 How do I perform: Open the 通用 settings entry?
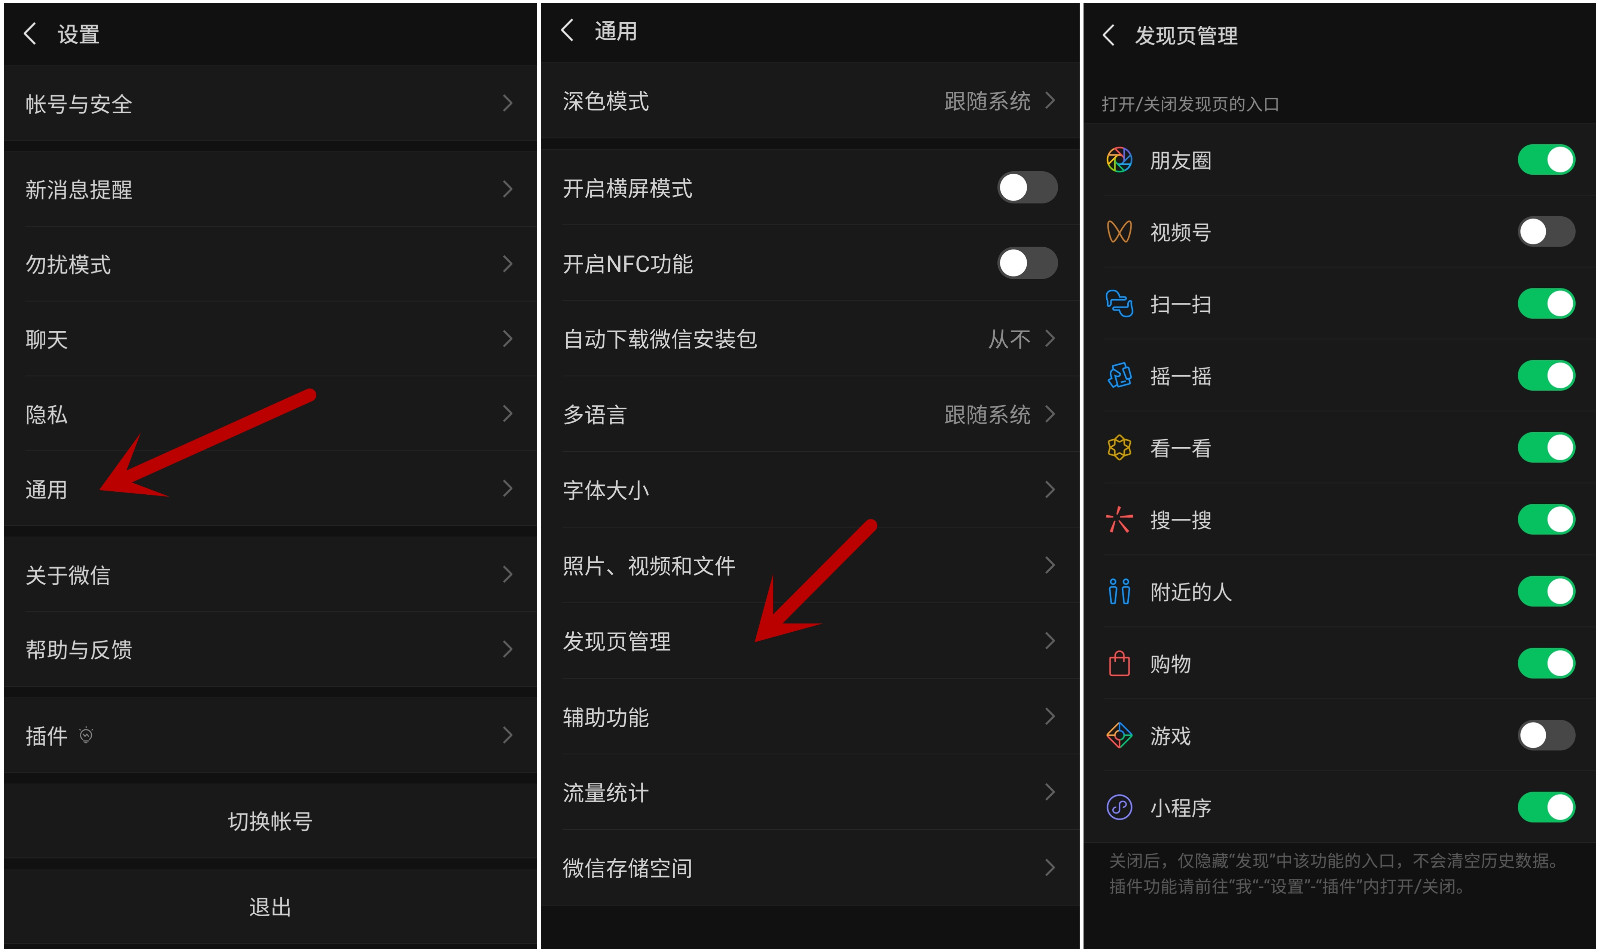pos(270,489)
